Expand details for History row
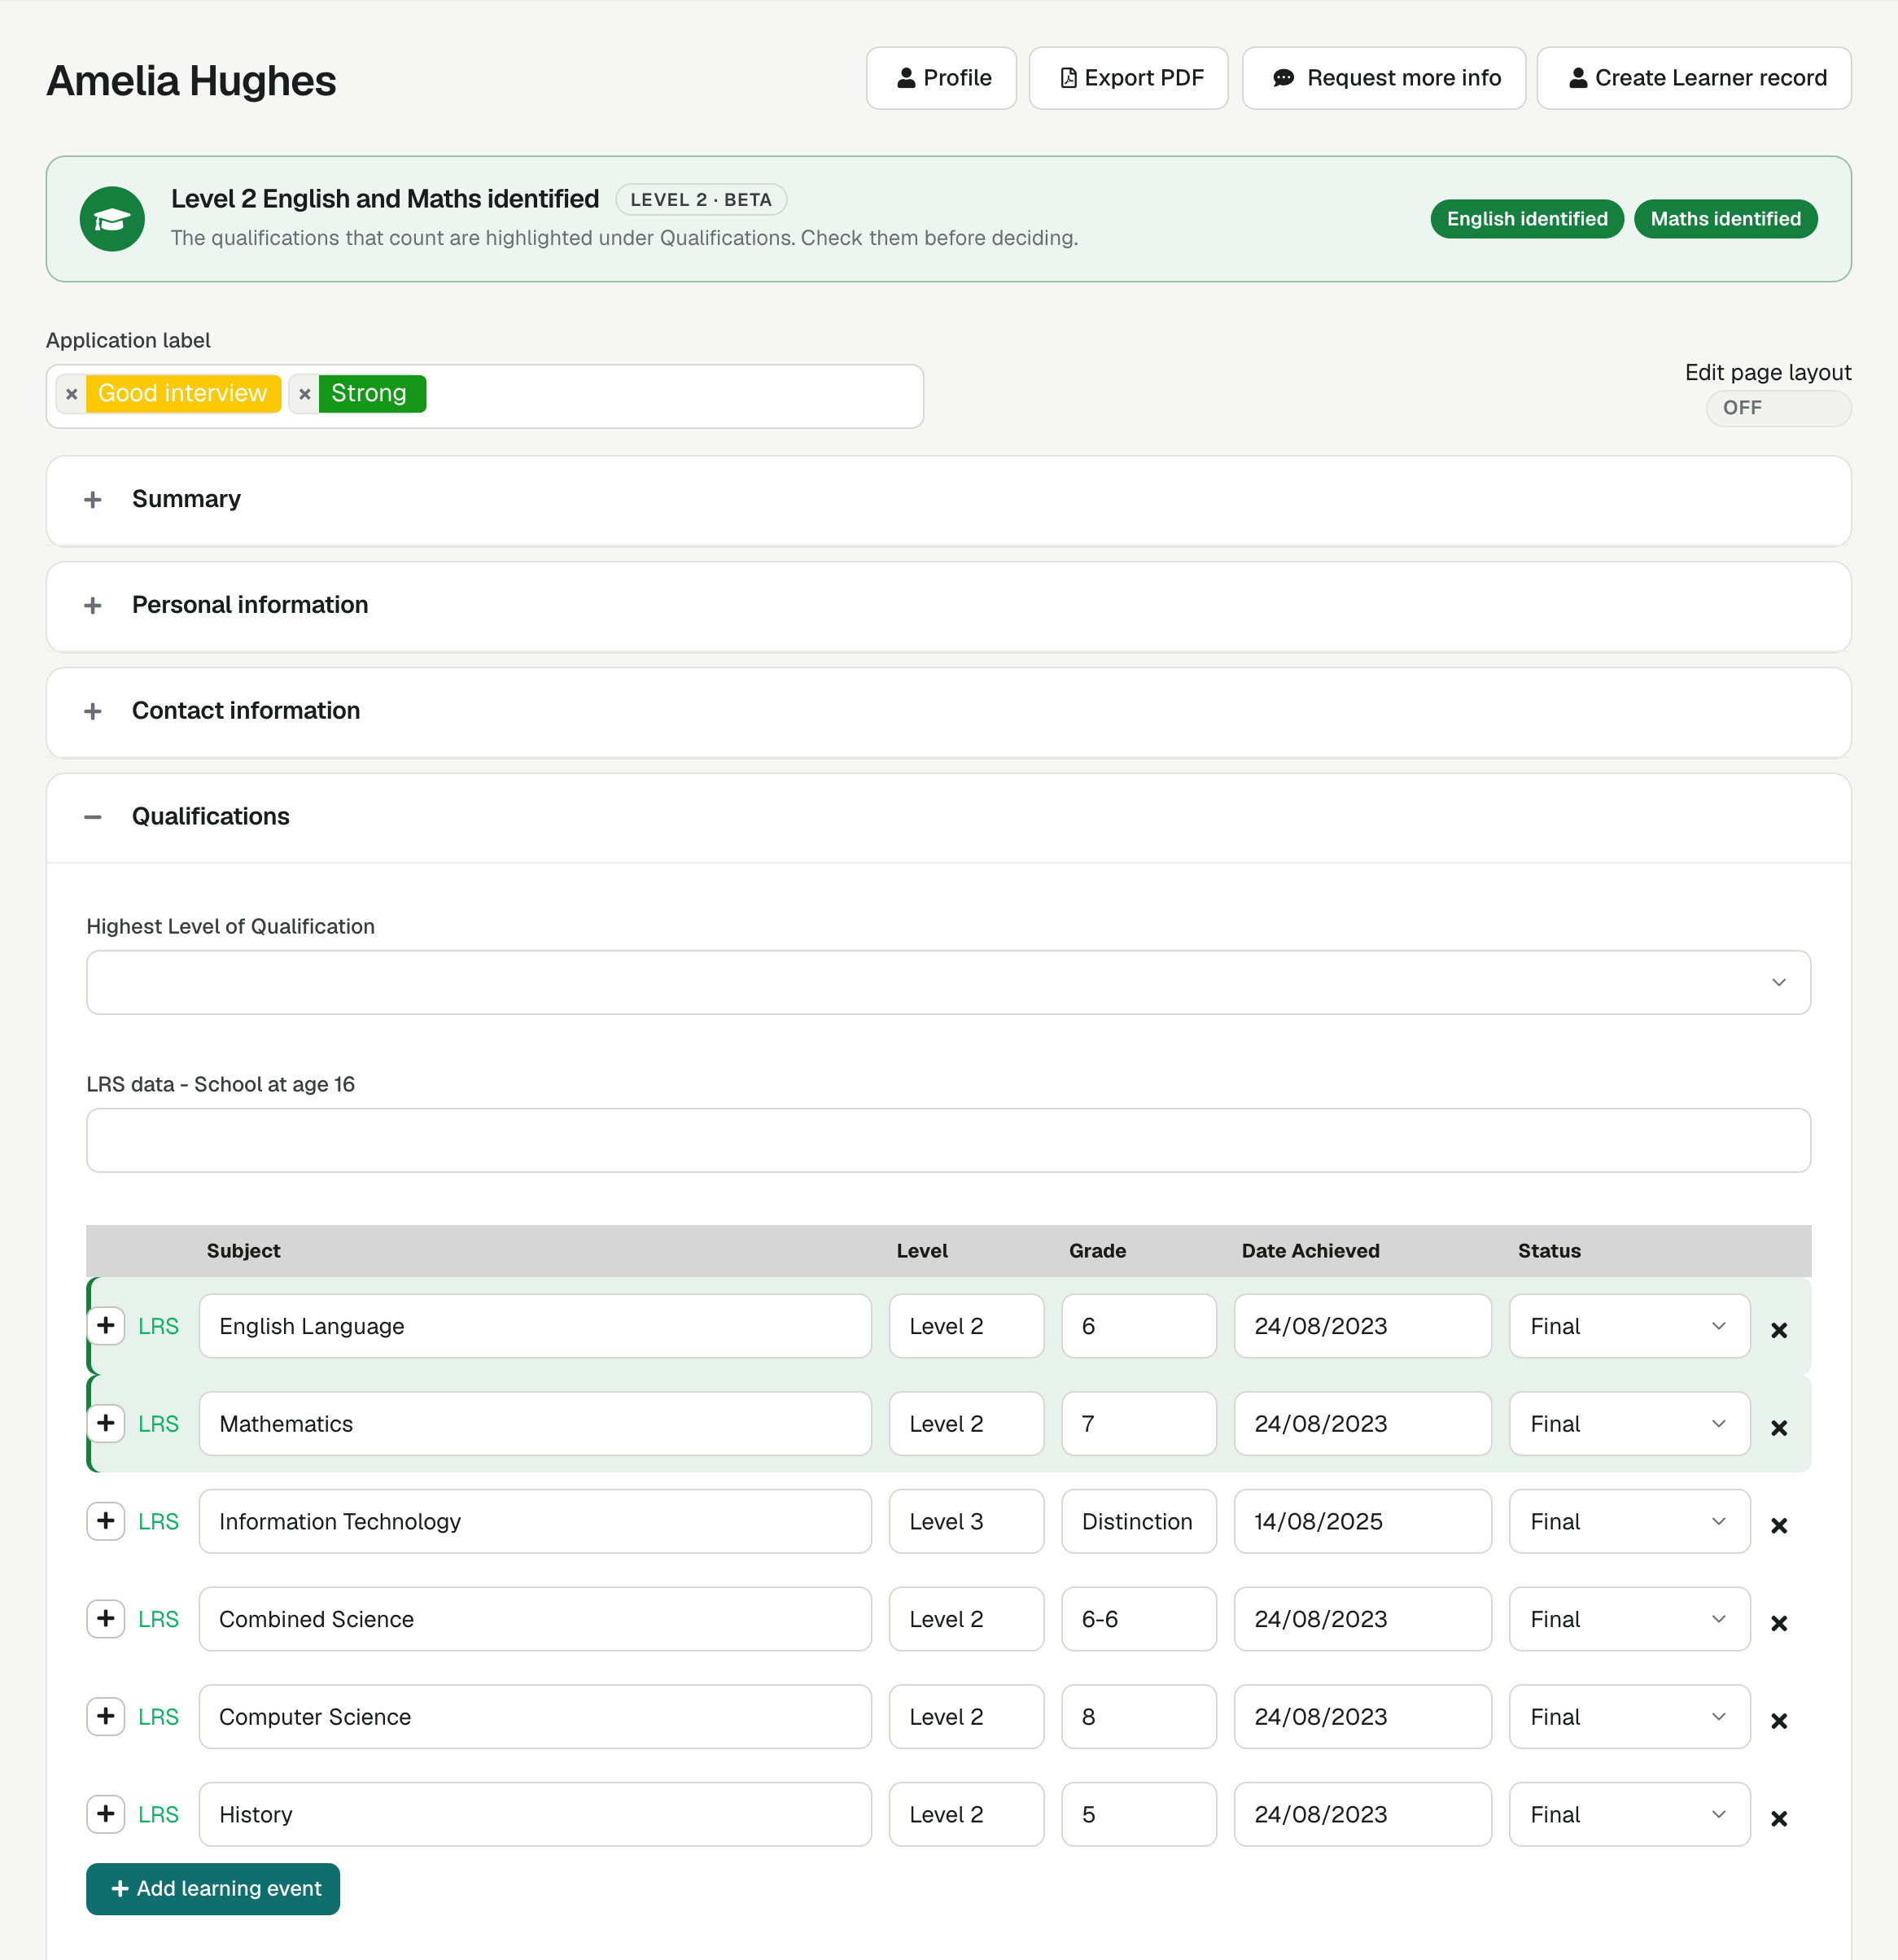Viewport: 1898px width, 1960px height. (x=106, y=1814)
